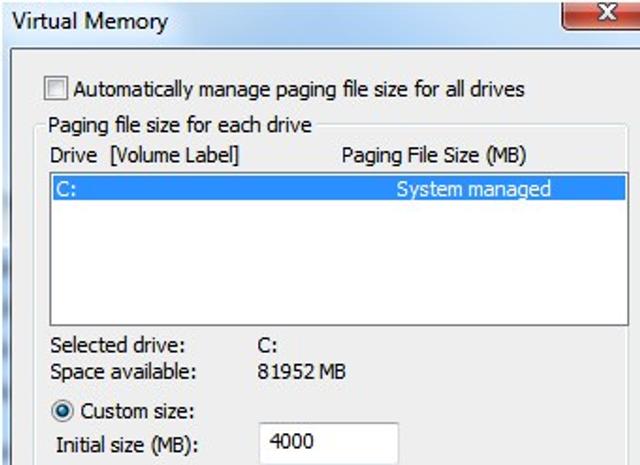Click 'System managed' in the highlighted row

point(473,189)
